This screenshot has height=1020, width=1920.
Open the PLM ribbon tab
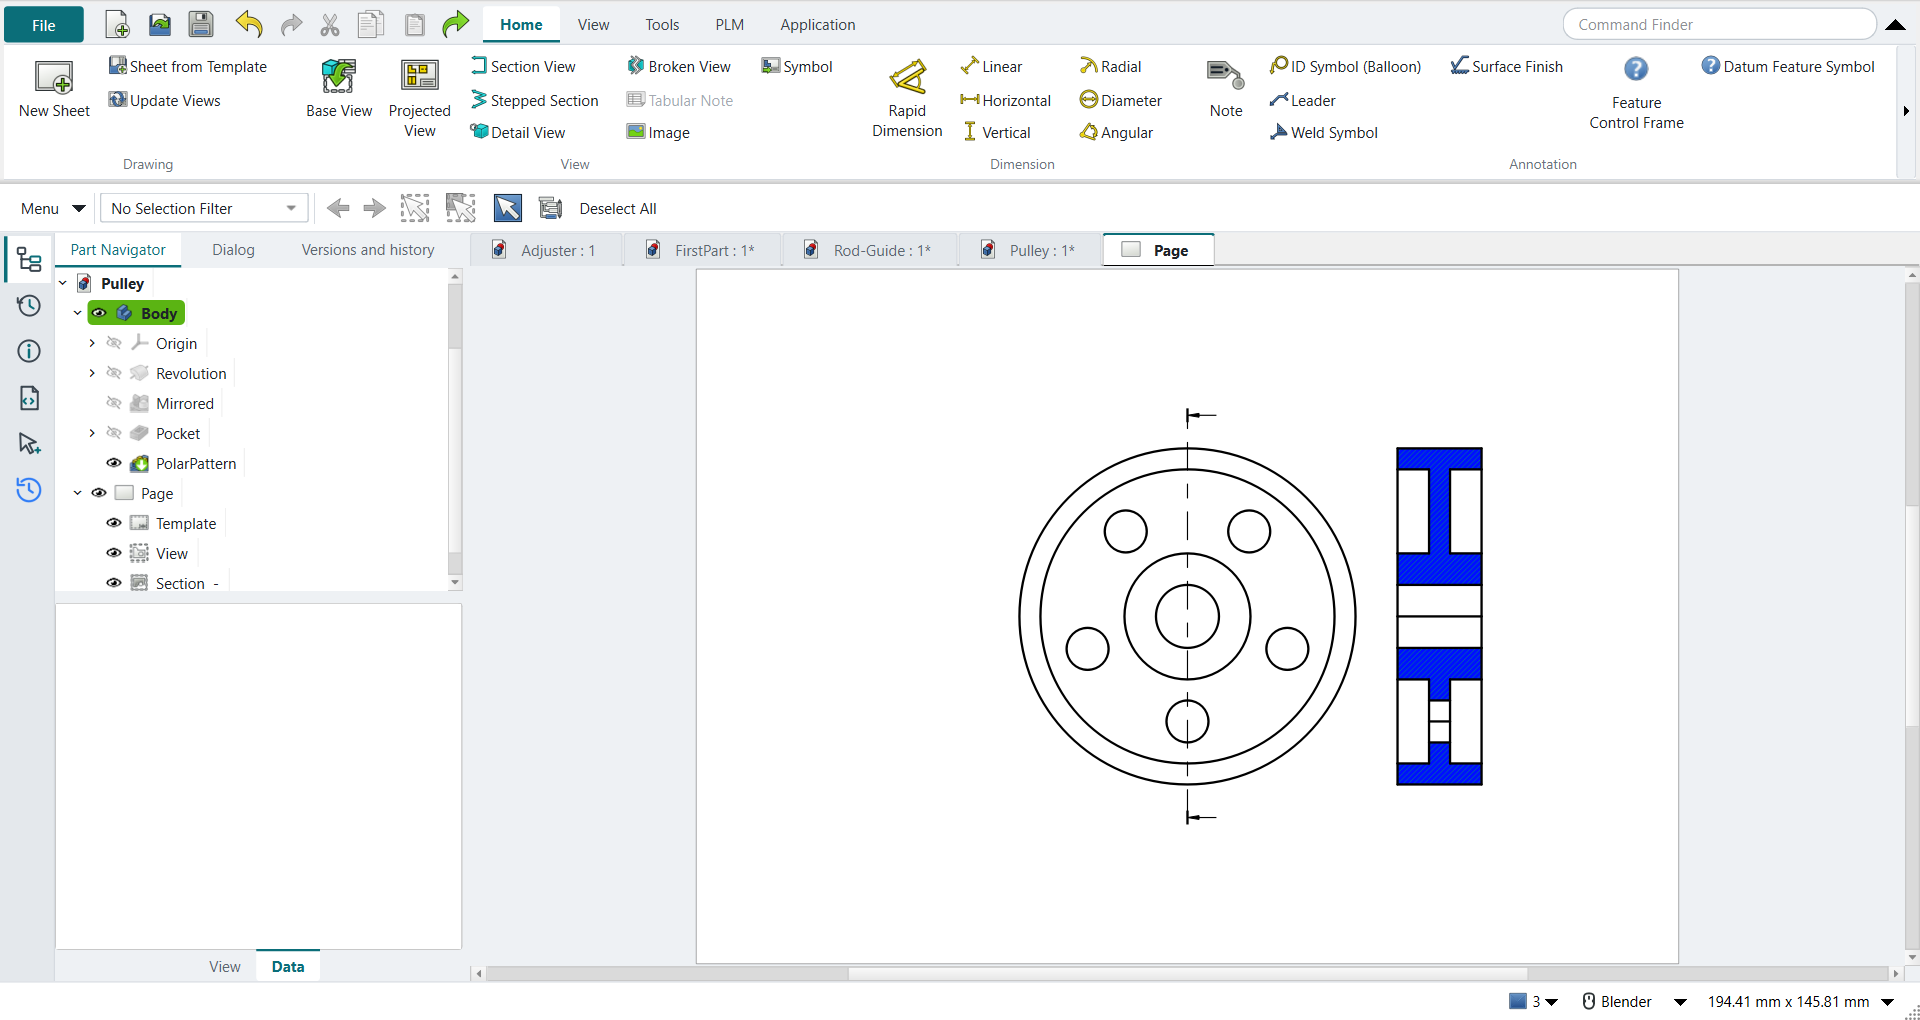(x=729, y=25)
